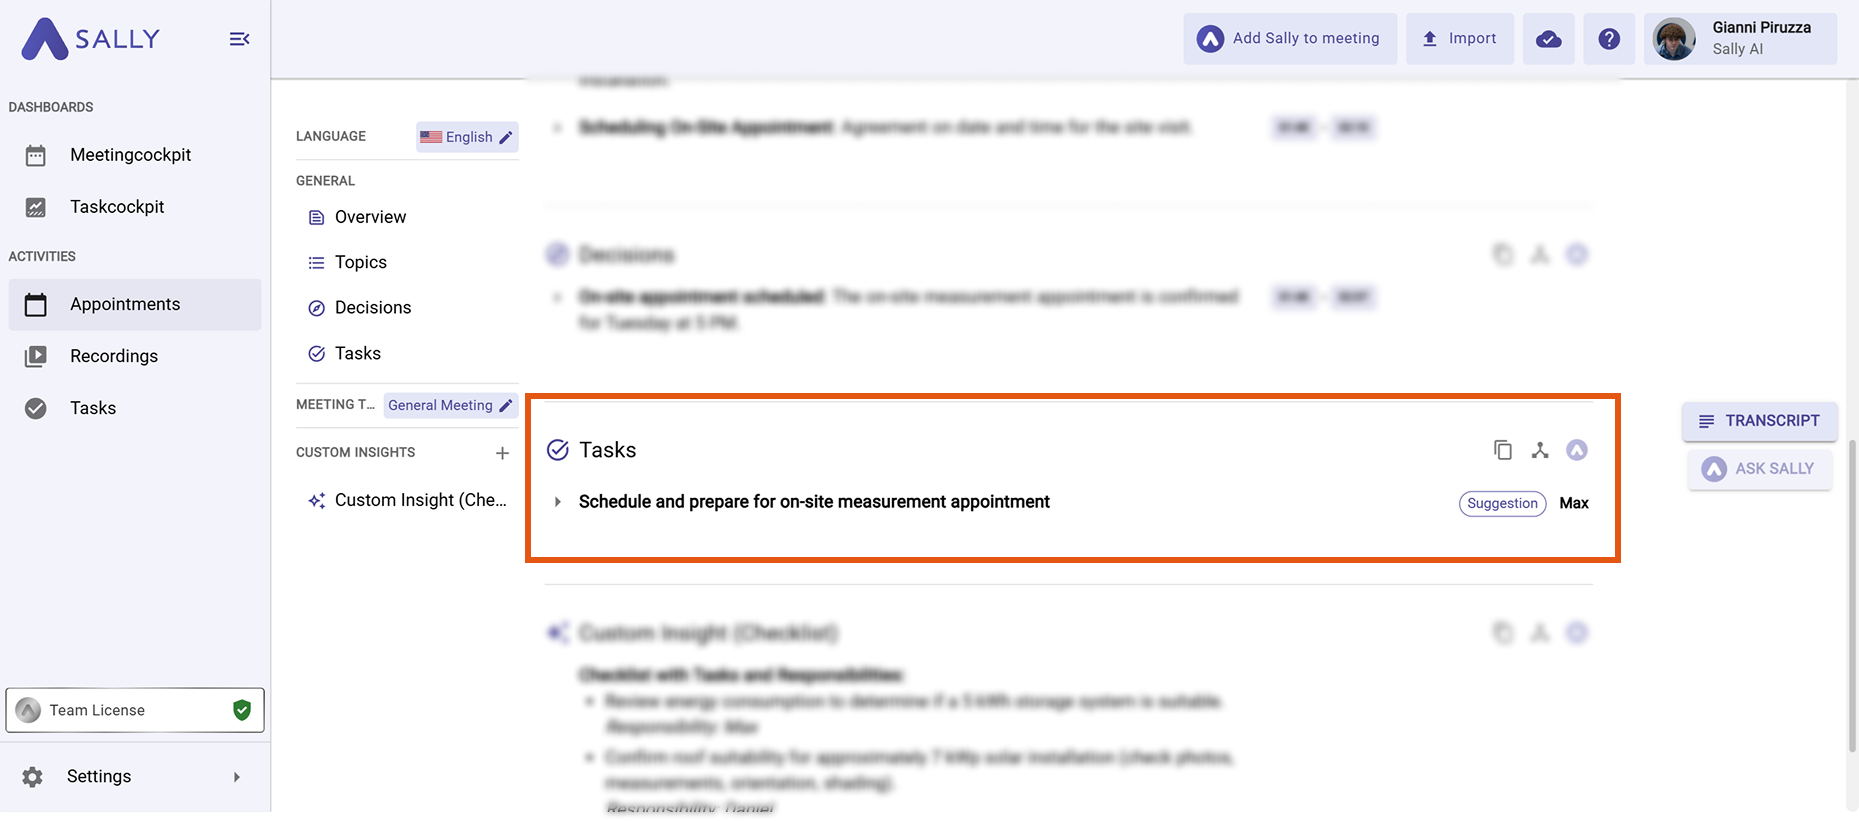Open the help question mark icon

click(x=1608, y=39)
